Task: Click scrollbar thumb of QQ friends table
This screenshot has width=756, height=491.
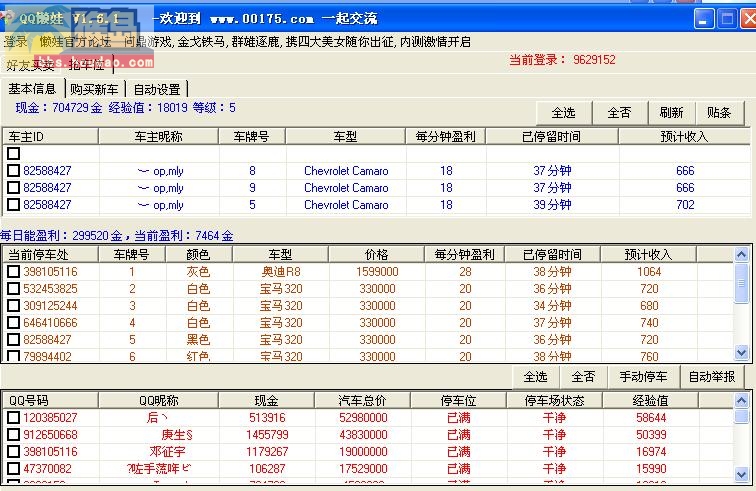Action: (742, 417)
